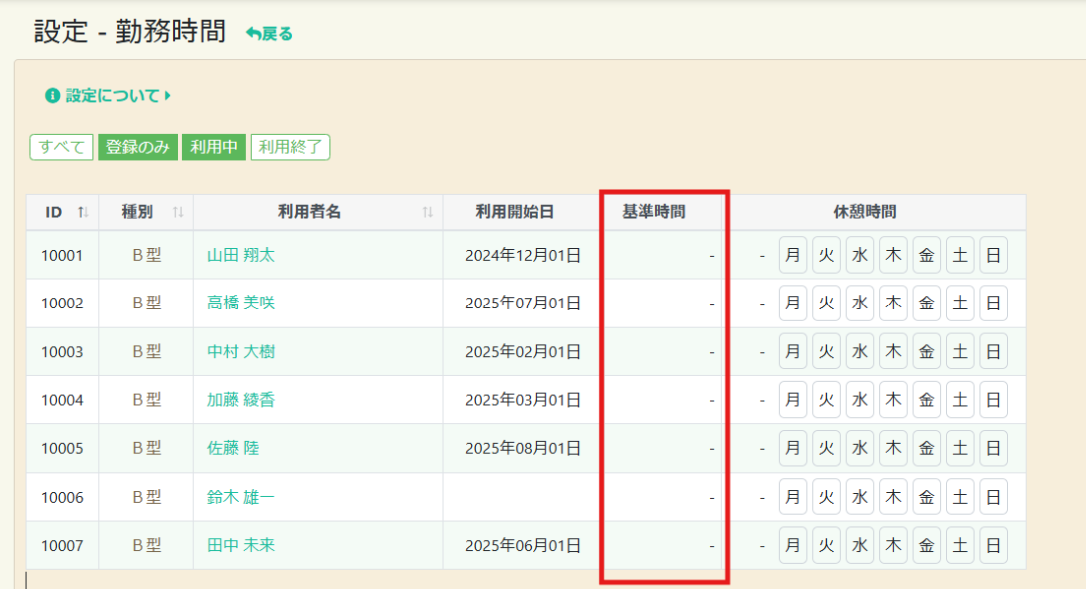The width and height of the screenshot is (1086, 589).
Task: Click 火 button in 鈴木 雄一 row
Action: (x=826, y=497)
